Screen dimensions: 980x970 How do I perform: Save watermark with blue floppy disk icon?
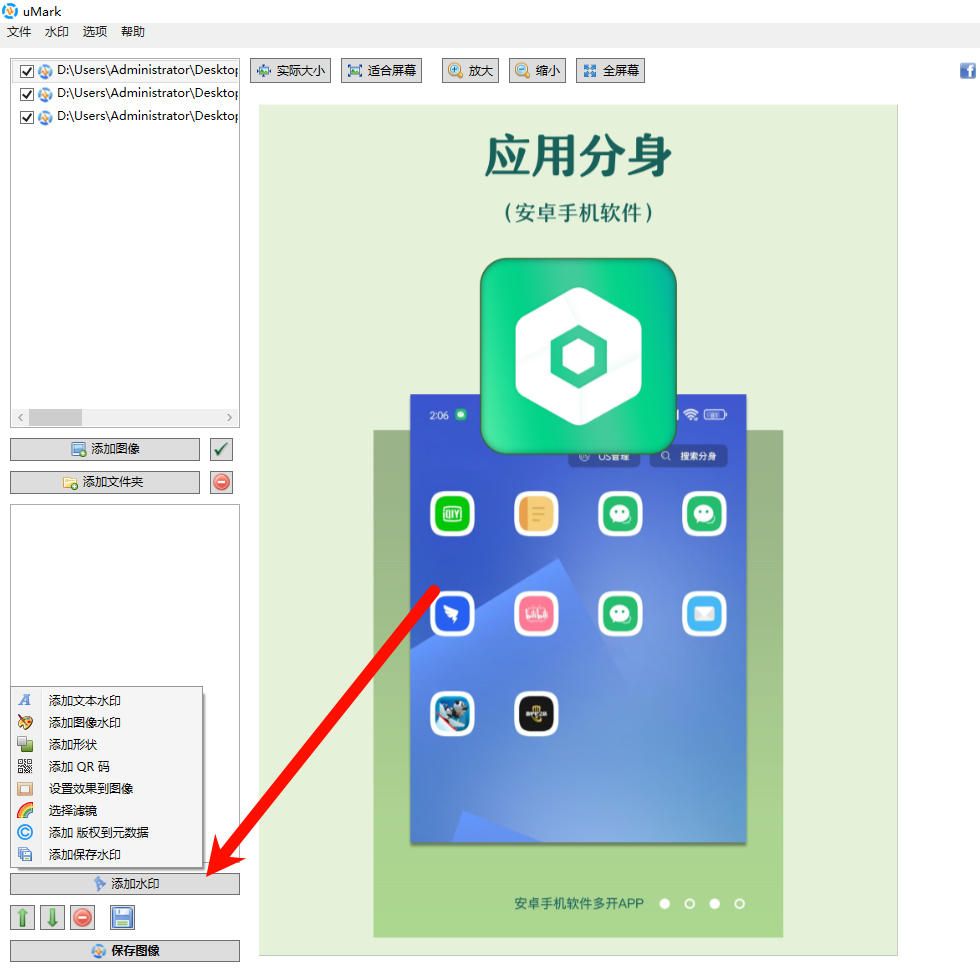coord(122,918)
